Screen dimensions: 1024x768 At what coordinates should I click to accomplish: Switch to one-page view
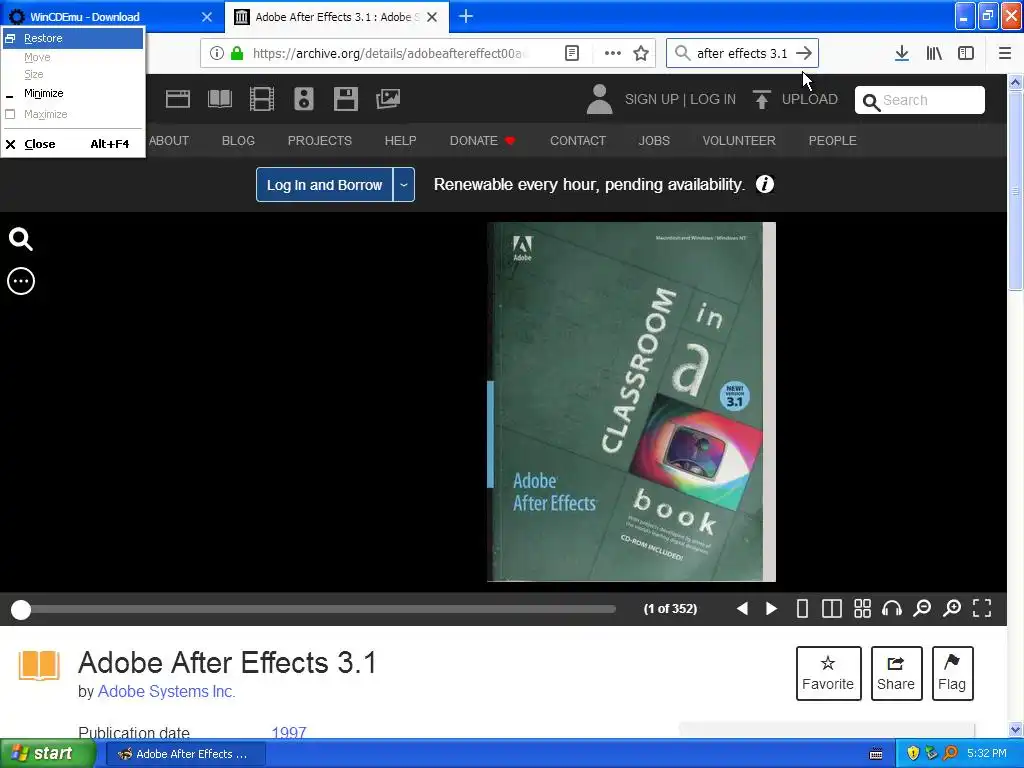click(802, 609)
